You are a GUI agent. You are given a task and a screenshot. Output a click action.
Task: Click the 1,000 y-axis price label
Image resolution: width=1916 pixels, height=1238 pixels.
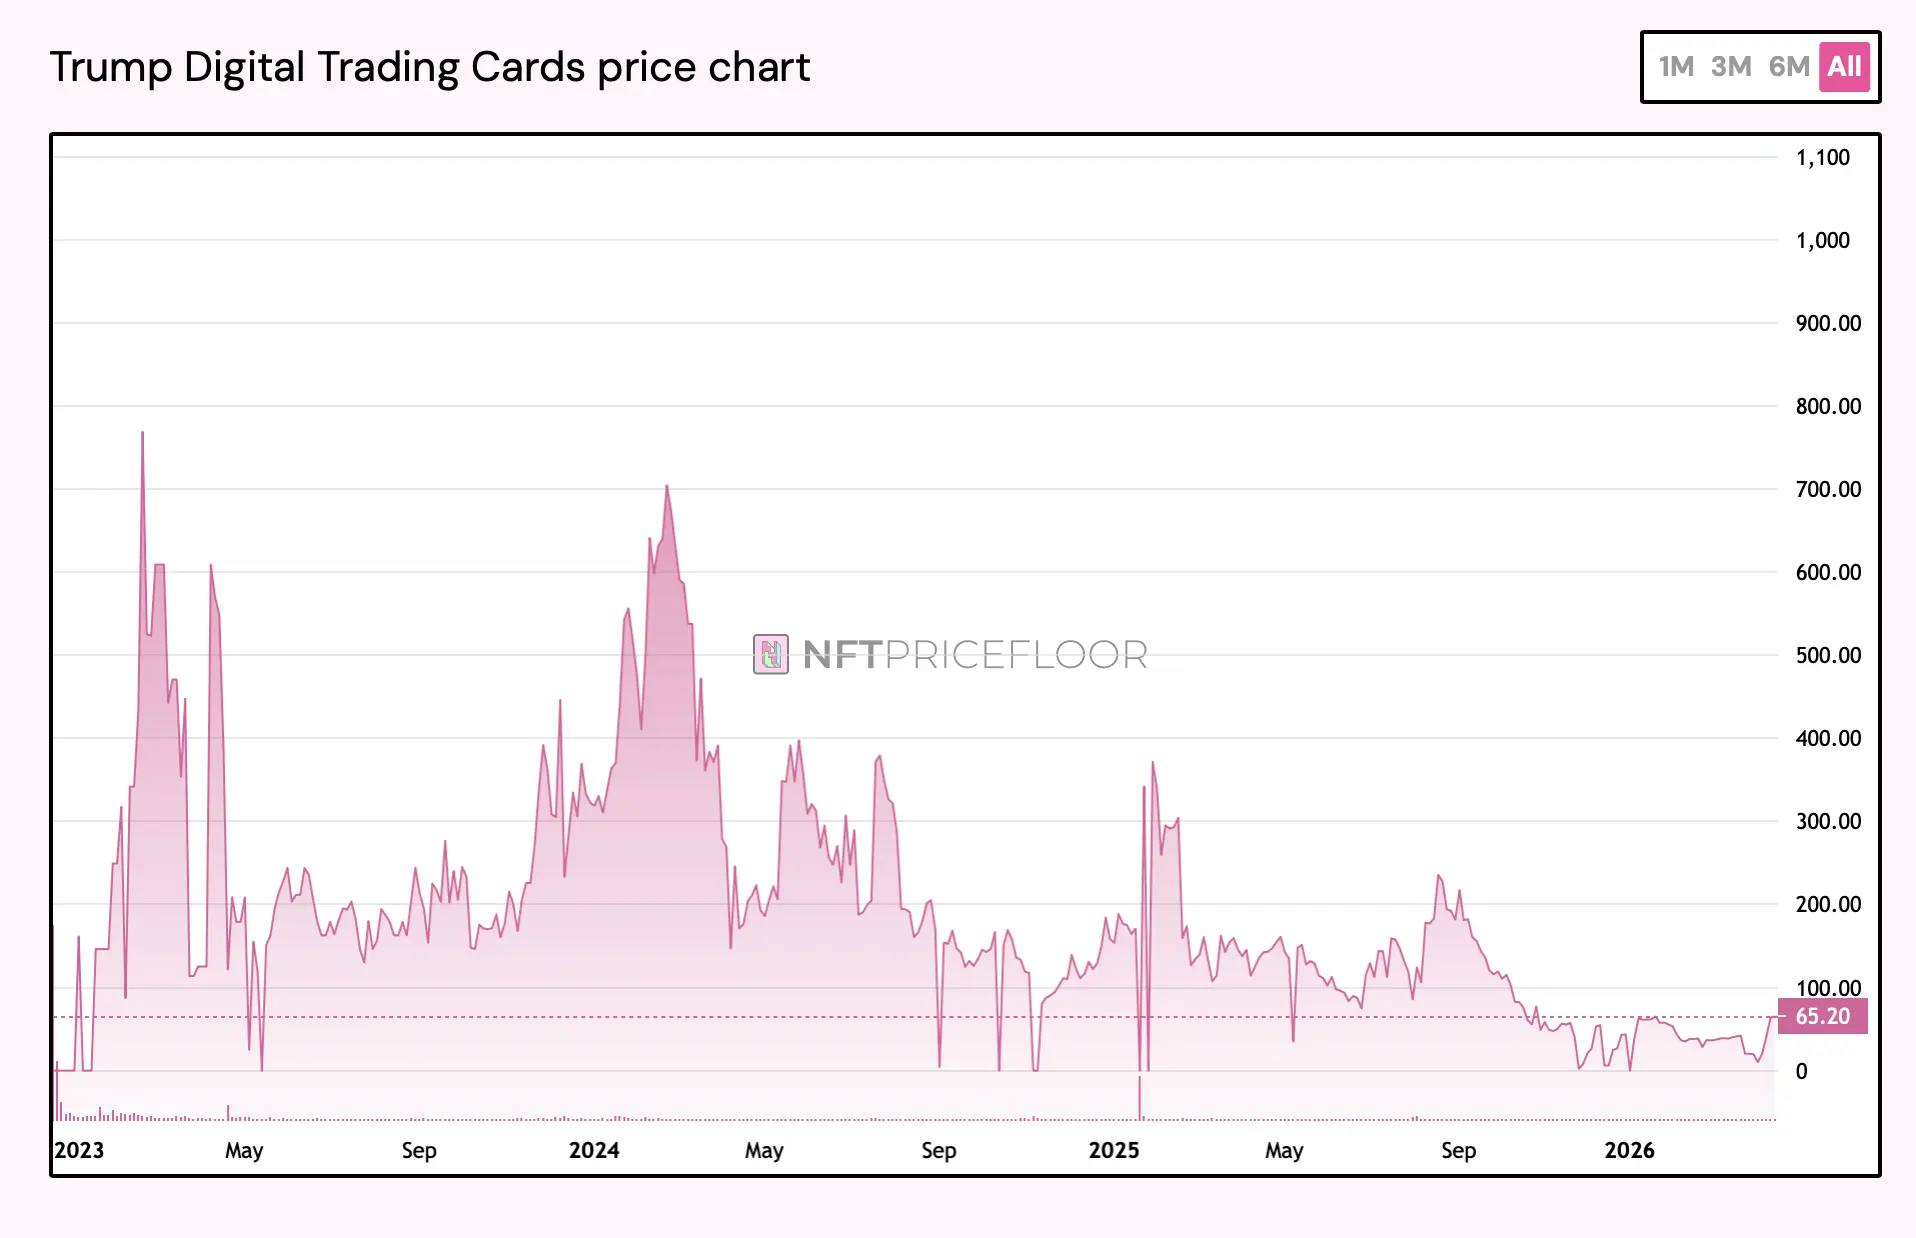(1823, 240)
